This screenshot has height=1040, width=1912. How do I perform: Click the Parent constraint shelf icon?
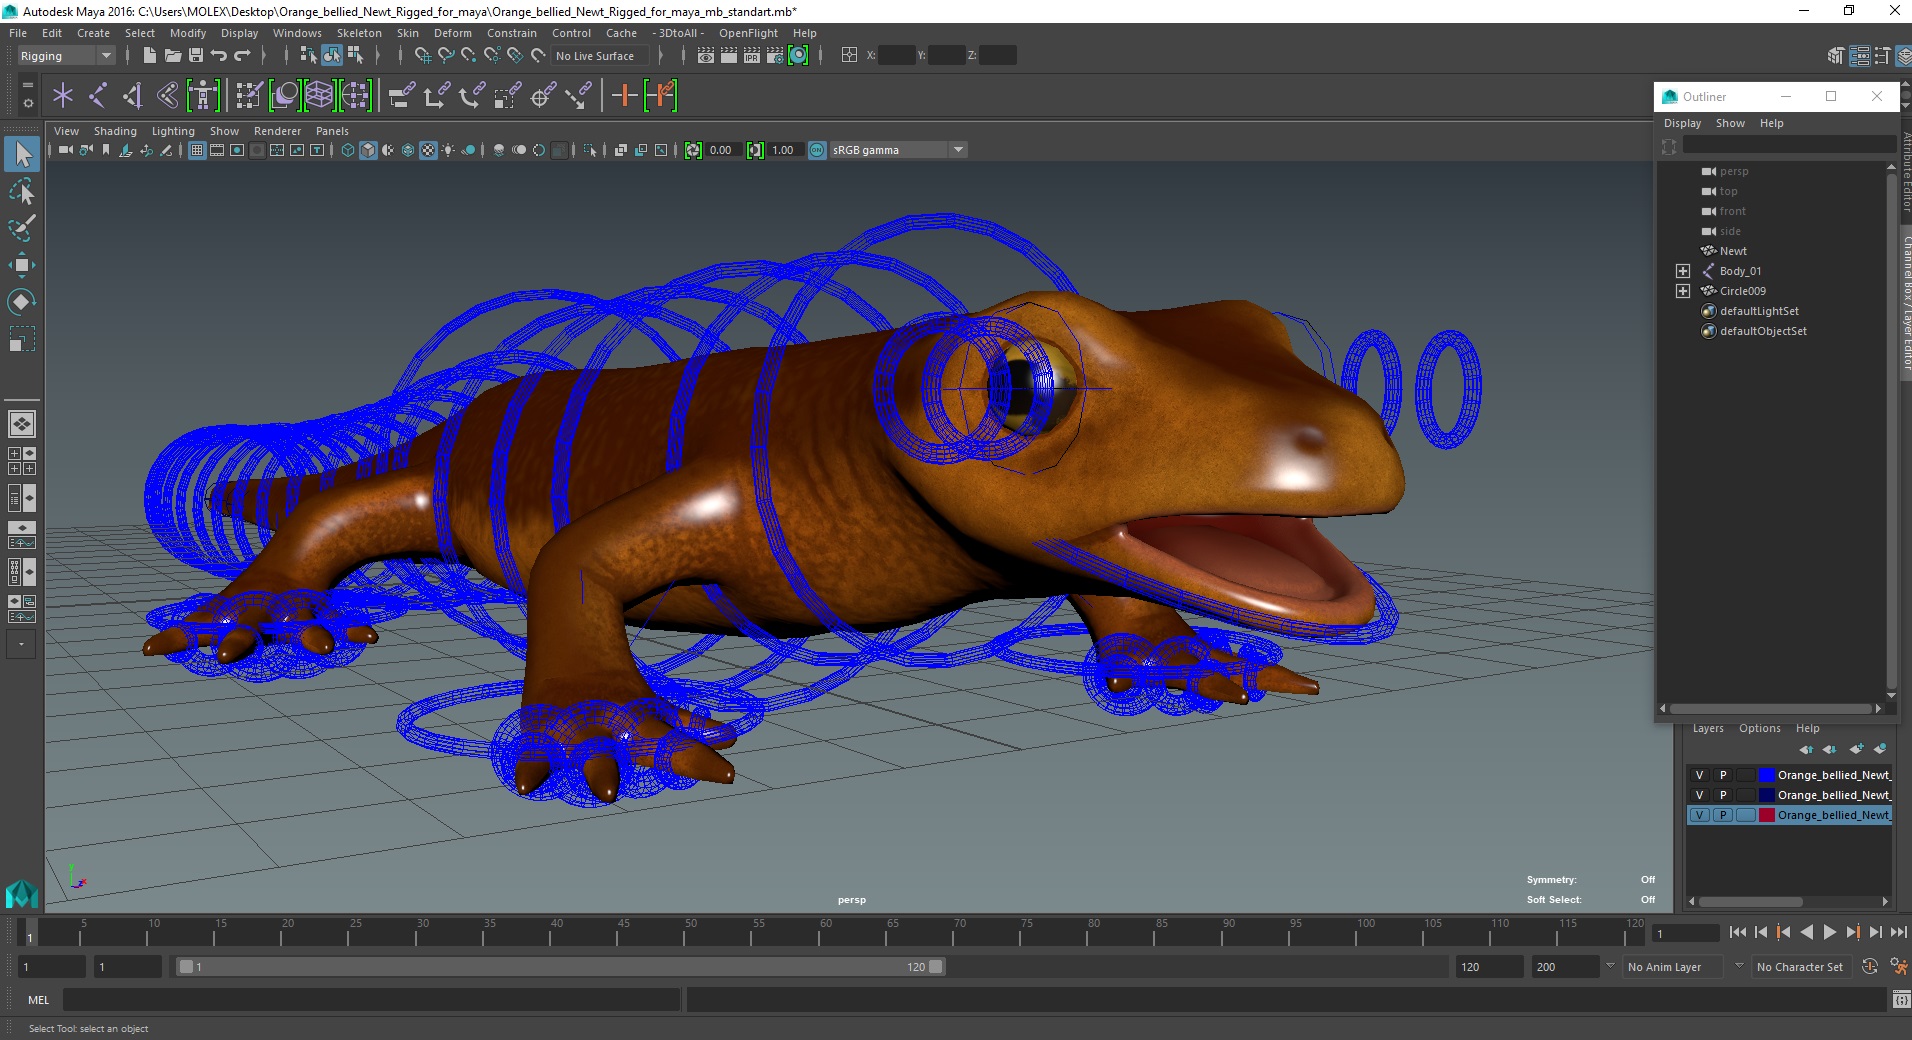tap(401, 96)
